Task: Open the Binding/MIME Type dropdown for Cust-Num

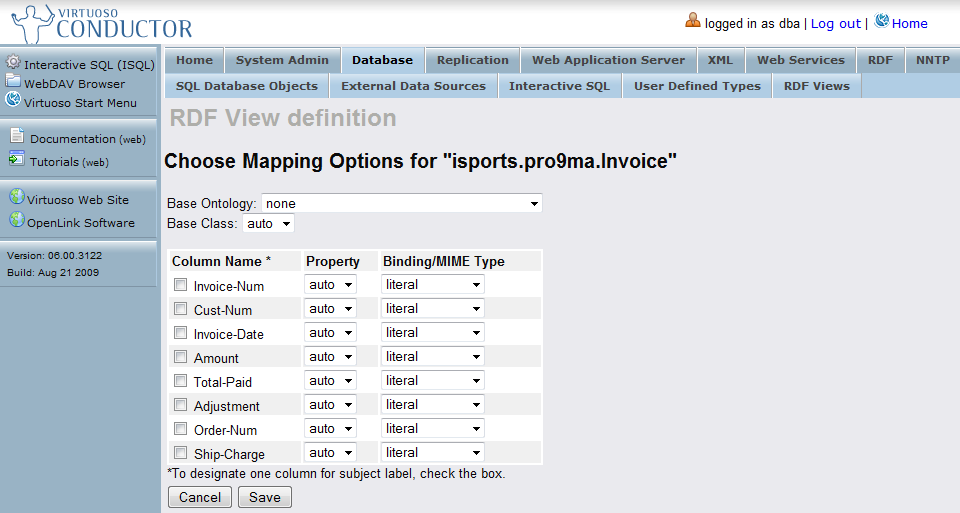Action: [x=433, y=309]
